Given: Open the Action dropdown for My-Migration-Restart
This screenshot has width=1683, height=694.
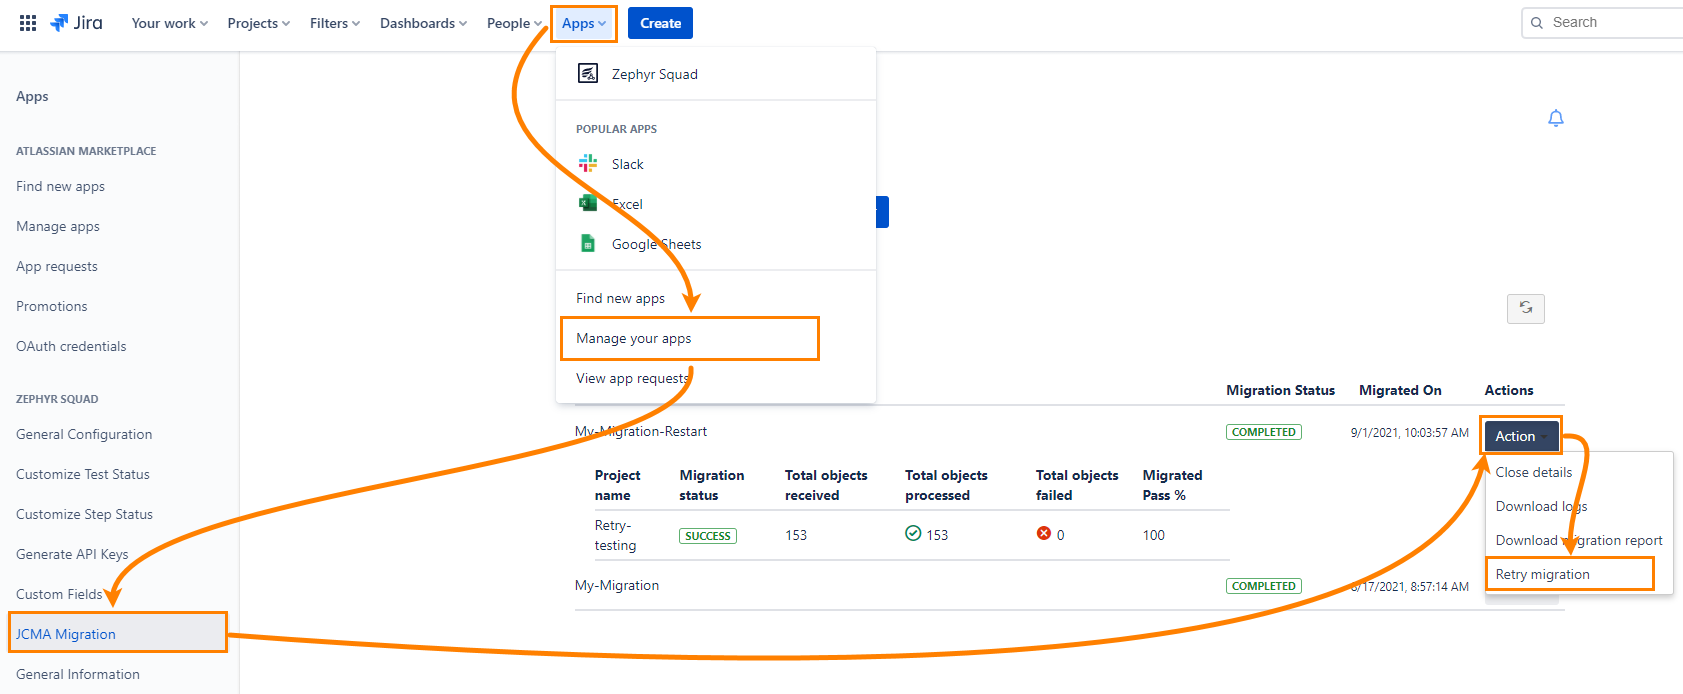Looking at the screenshot, I should tap(1520, 436).
